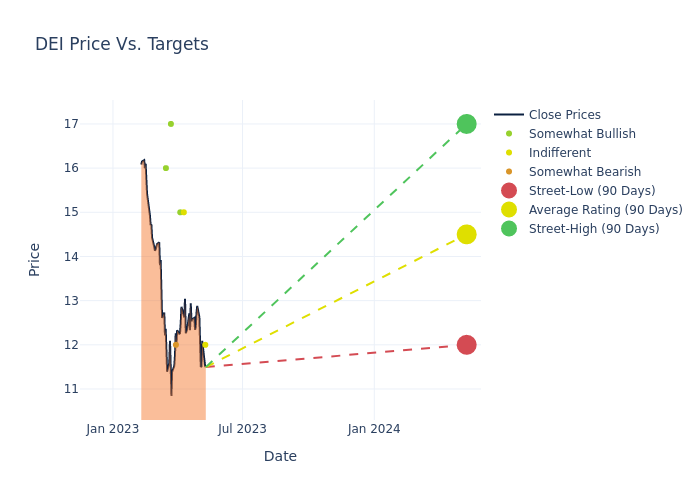Click the Somewhat Bullish dot at price 16
The width and height of the screenshot is (700, 500).
pos(166,168)
